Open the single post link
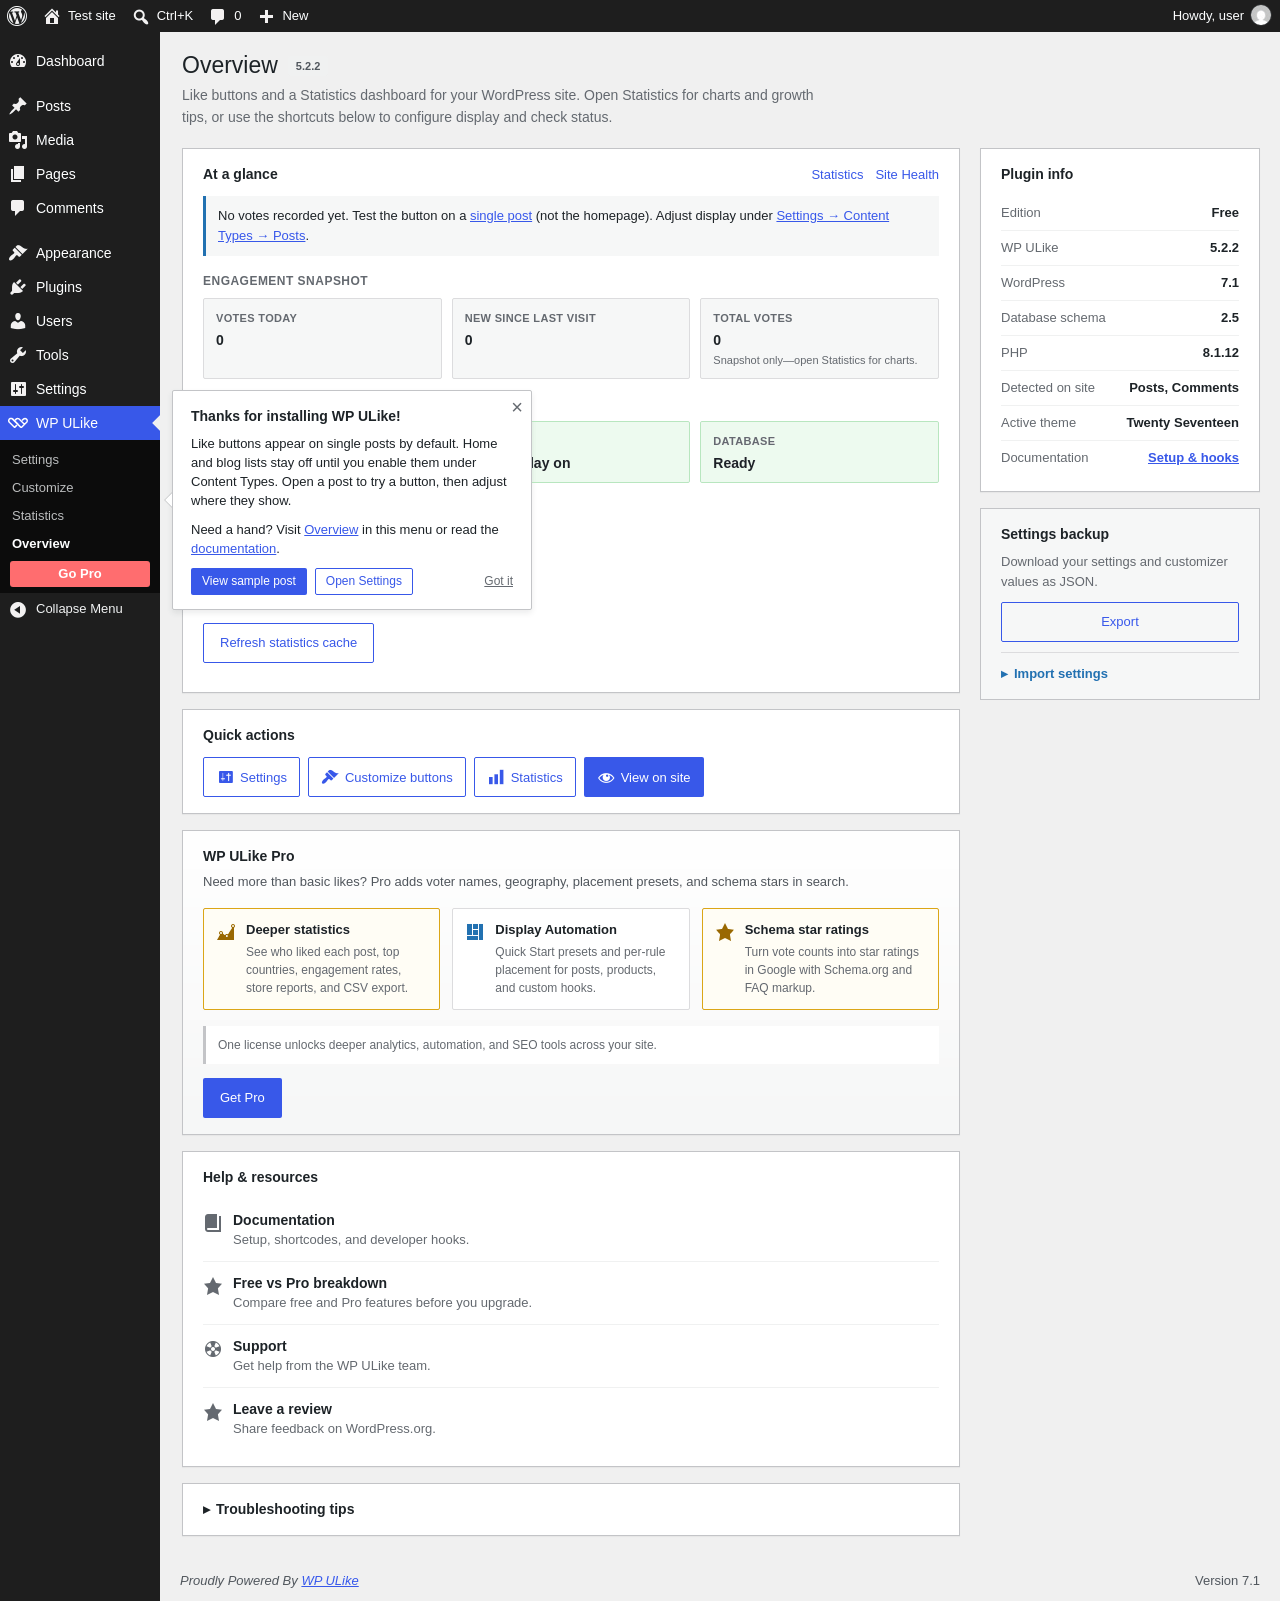Image resolution: width=1280 pixels, height=1601 pixels. point(501,216)
